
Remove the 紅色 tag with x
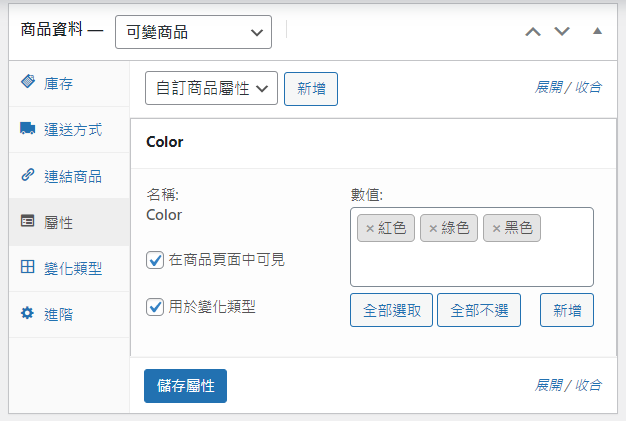[370, 229]
